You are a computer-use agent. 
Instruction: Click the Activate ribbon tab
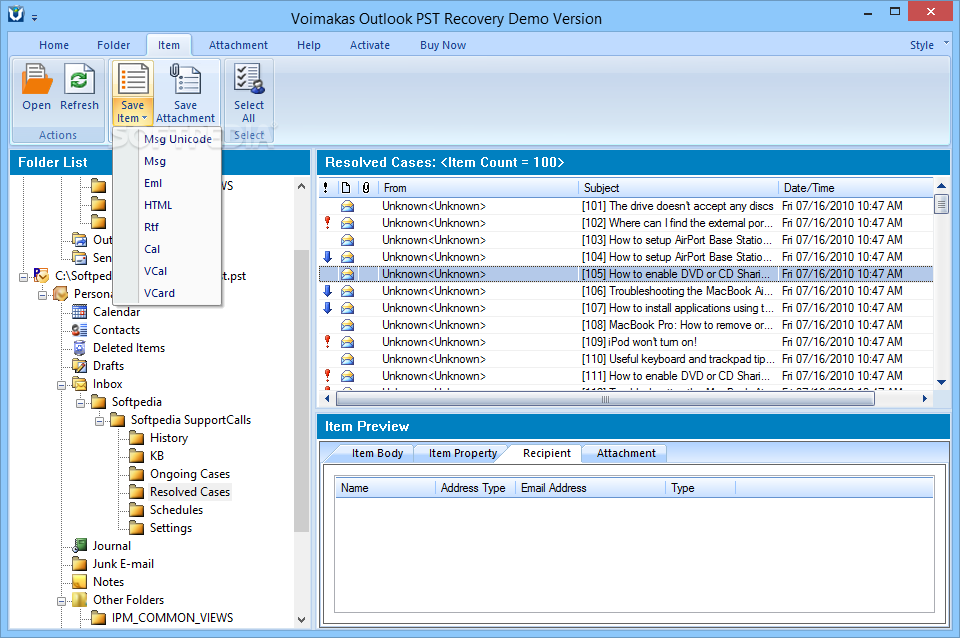click(x=370, y=45)
